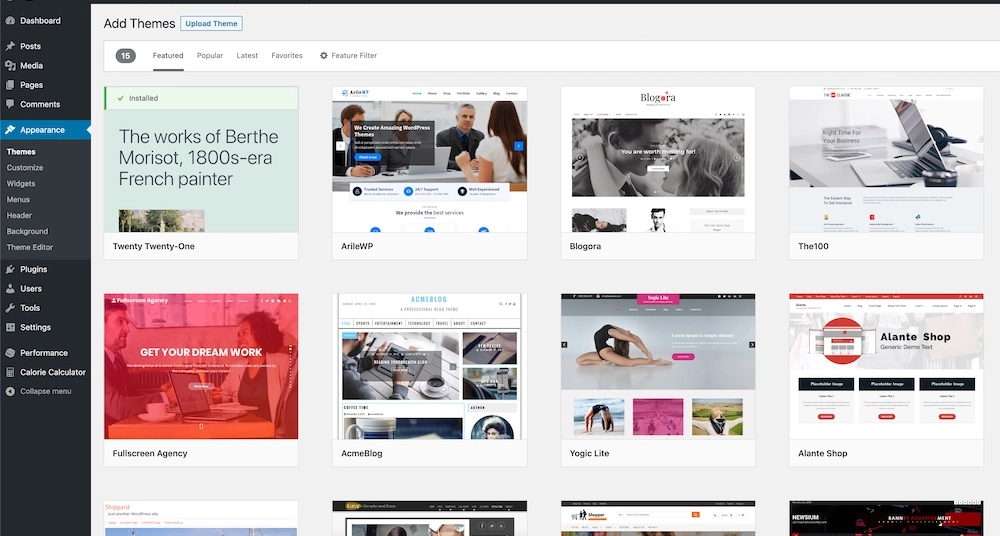Click the Collapse menu arrow icon
Image resolution: width=1000 pixels, height=536 pixels.
coord(10,391)
